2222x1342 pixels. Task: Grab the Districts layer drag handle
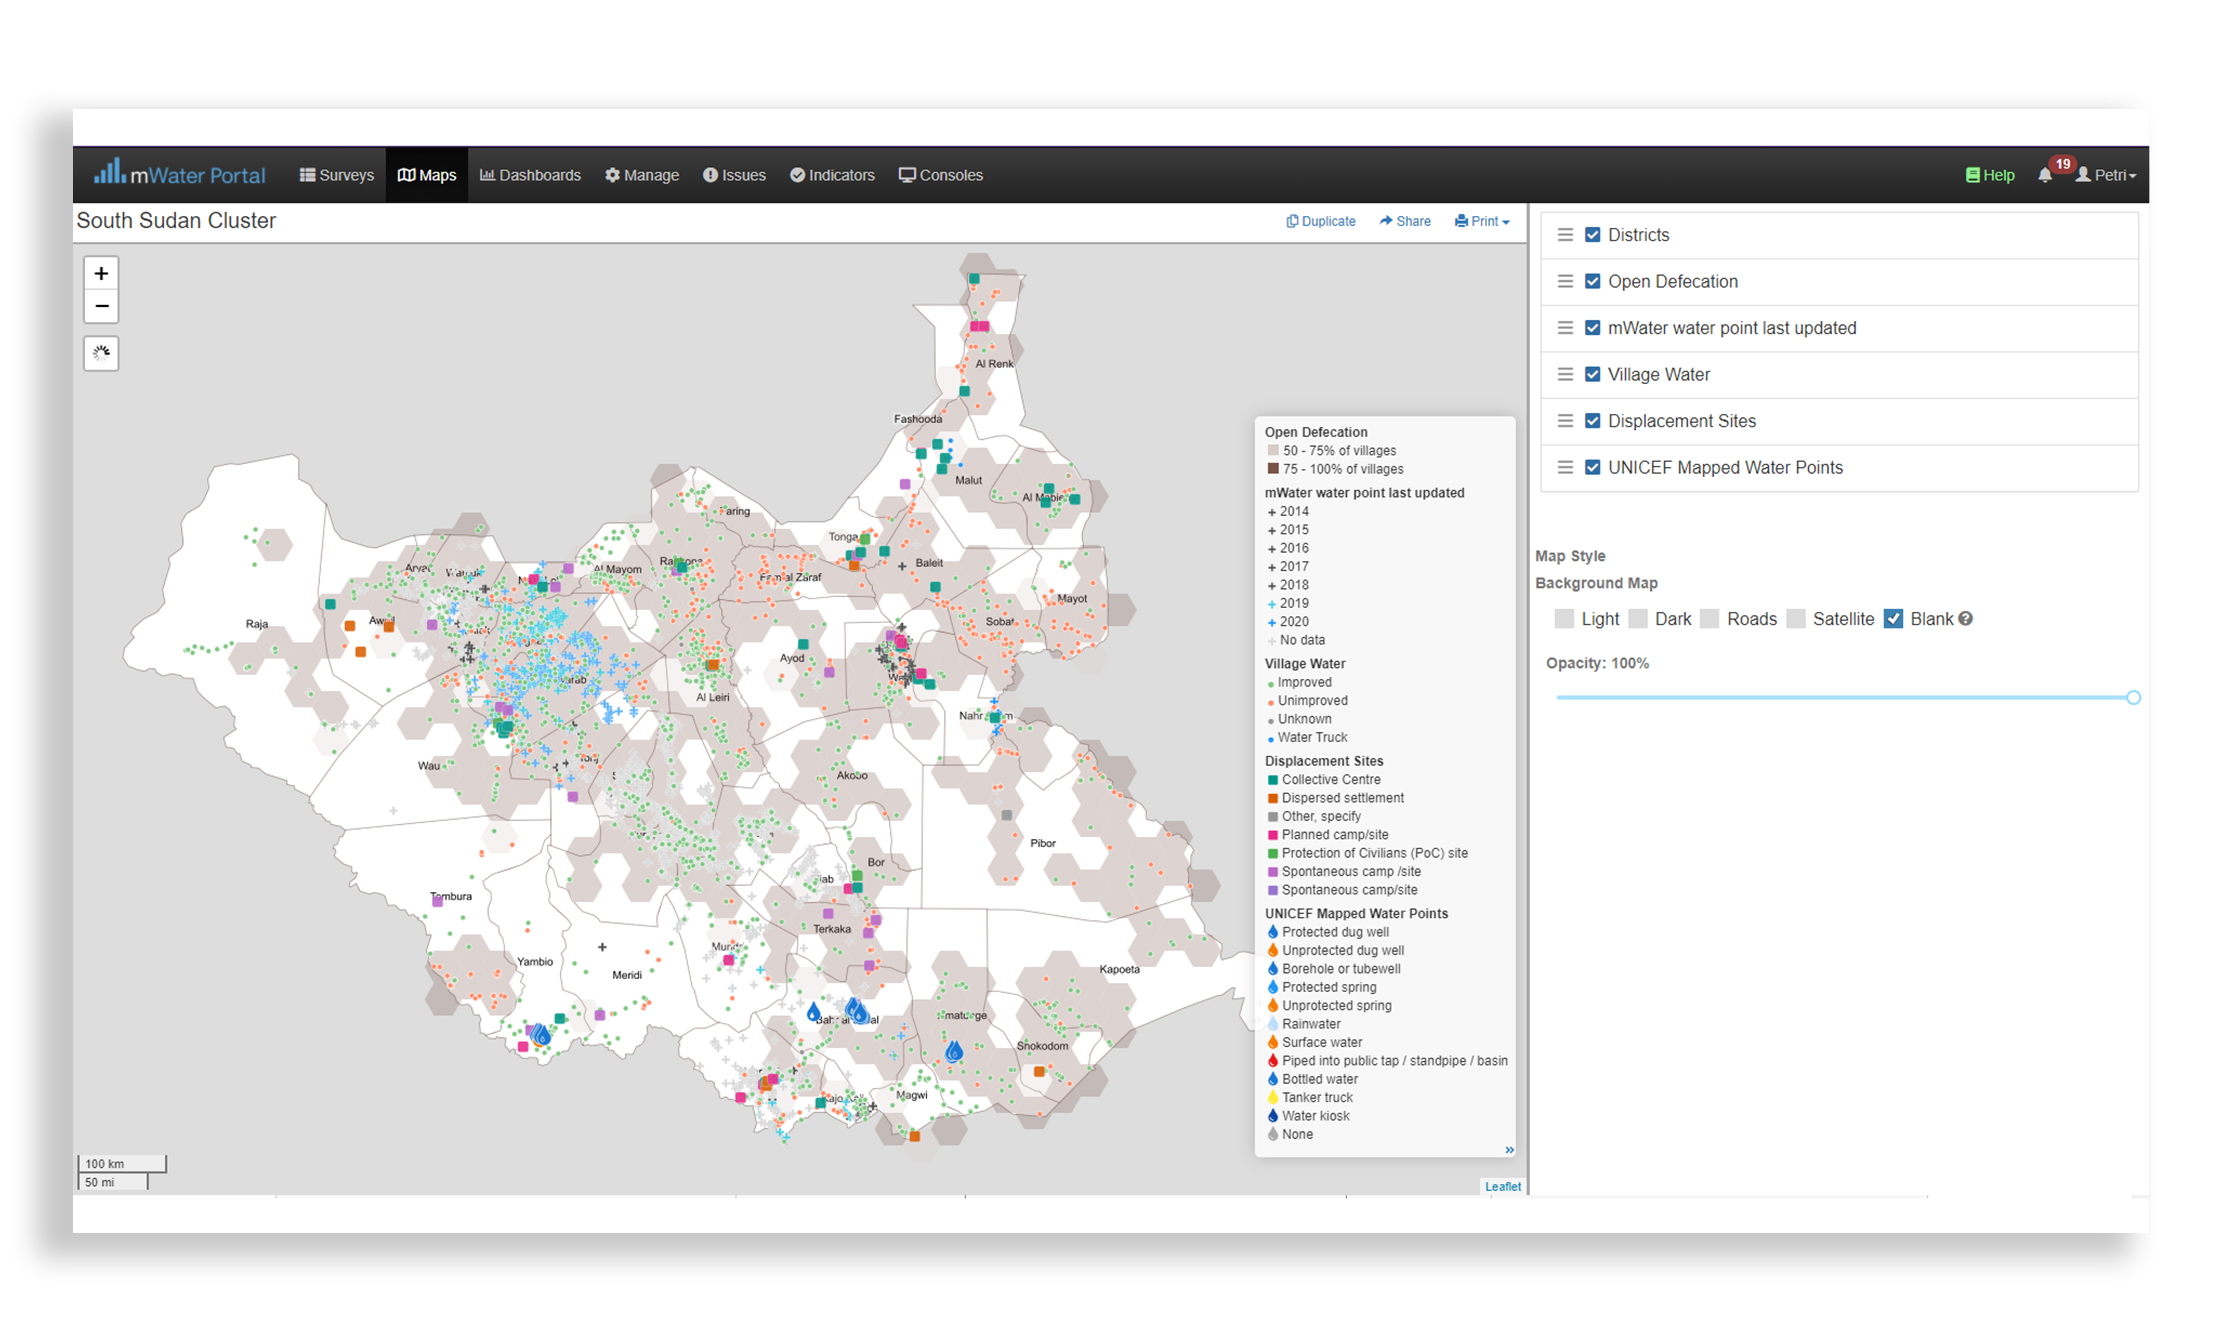(x=1565, y=235)
